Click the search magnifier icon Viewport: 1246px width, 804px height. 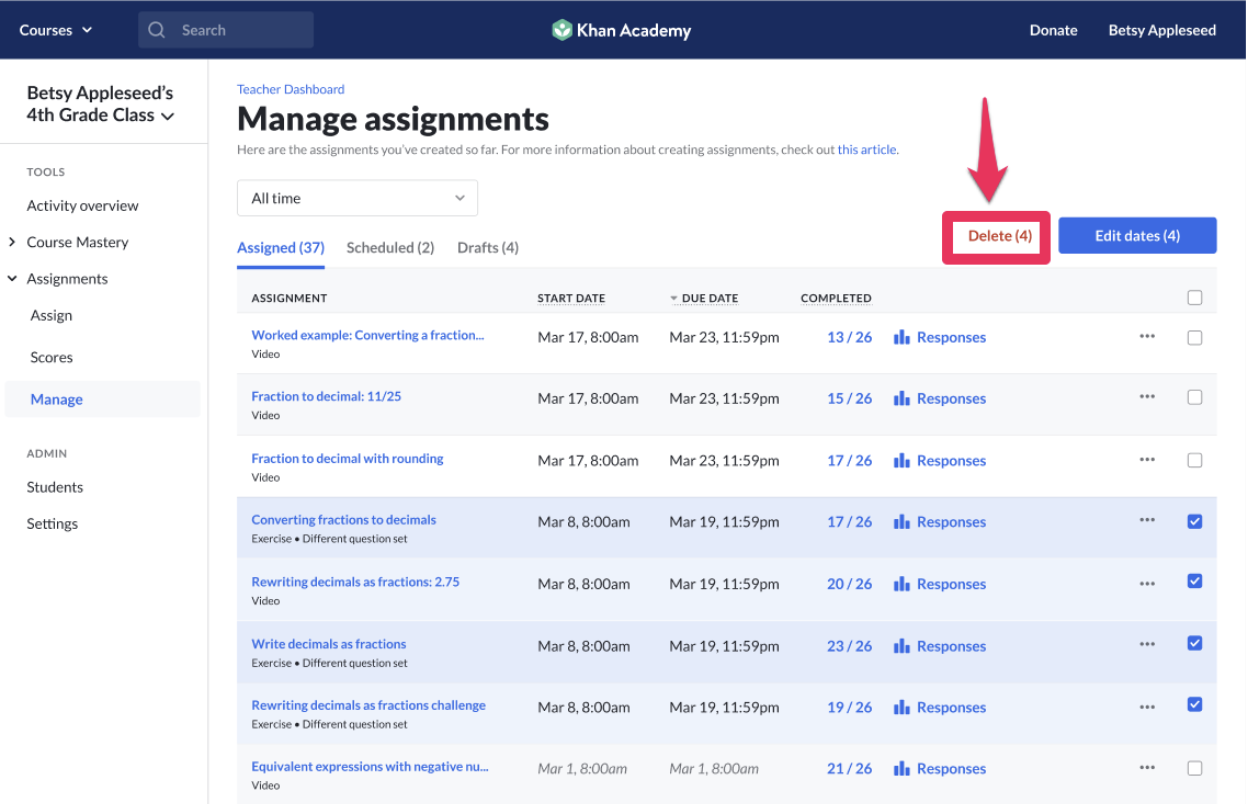coord(156,30)
